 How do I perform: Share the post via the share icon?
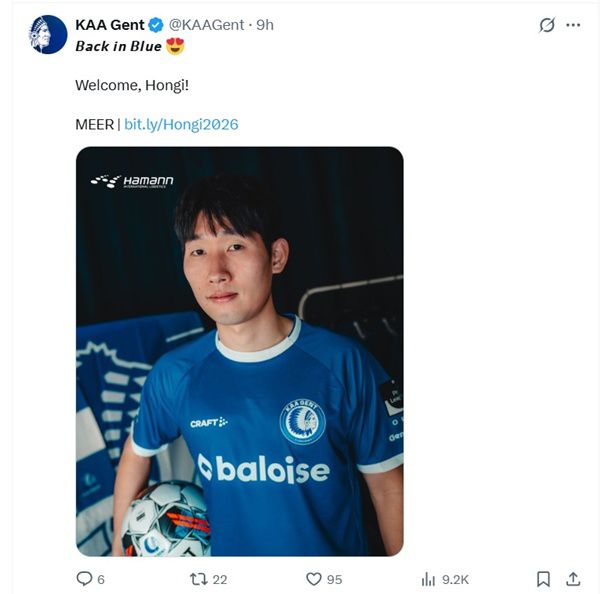[573, 579]
